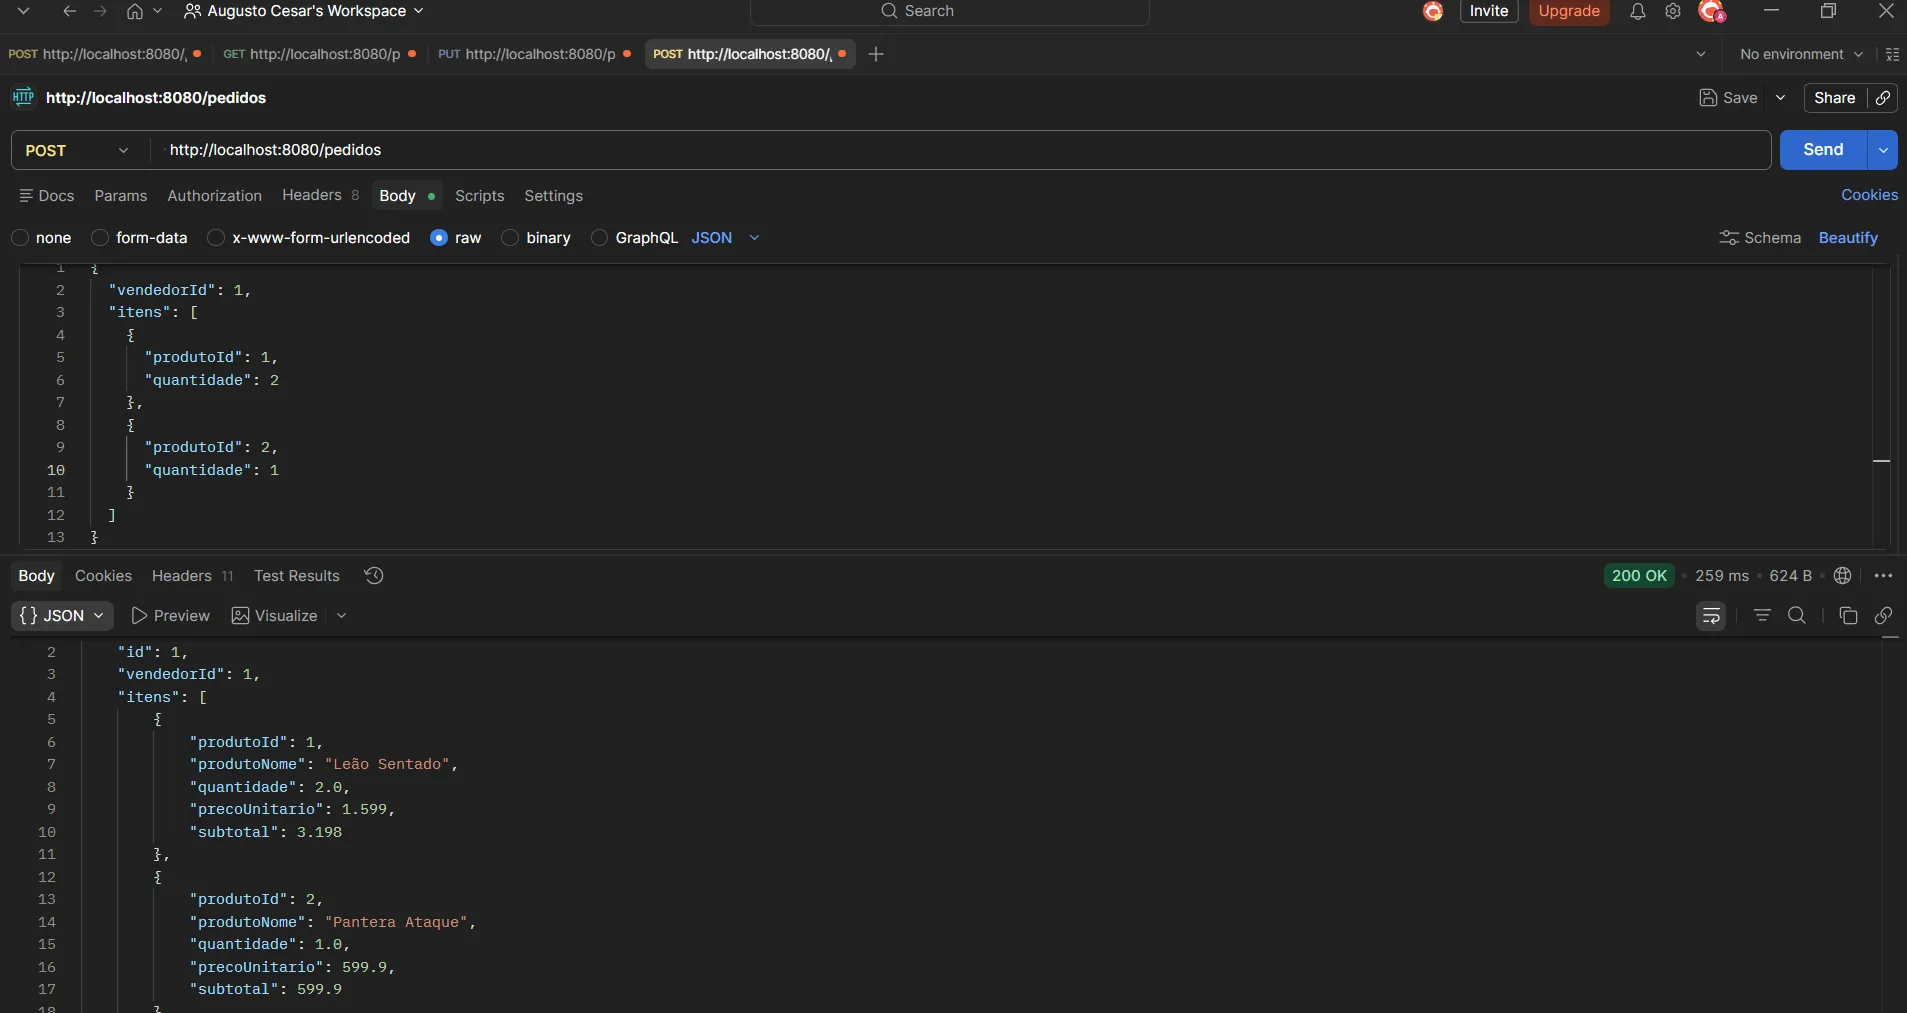Select the form-data body type
The height and width of the screenshot is (1013, 1907).
click(100, 238)
